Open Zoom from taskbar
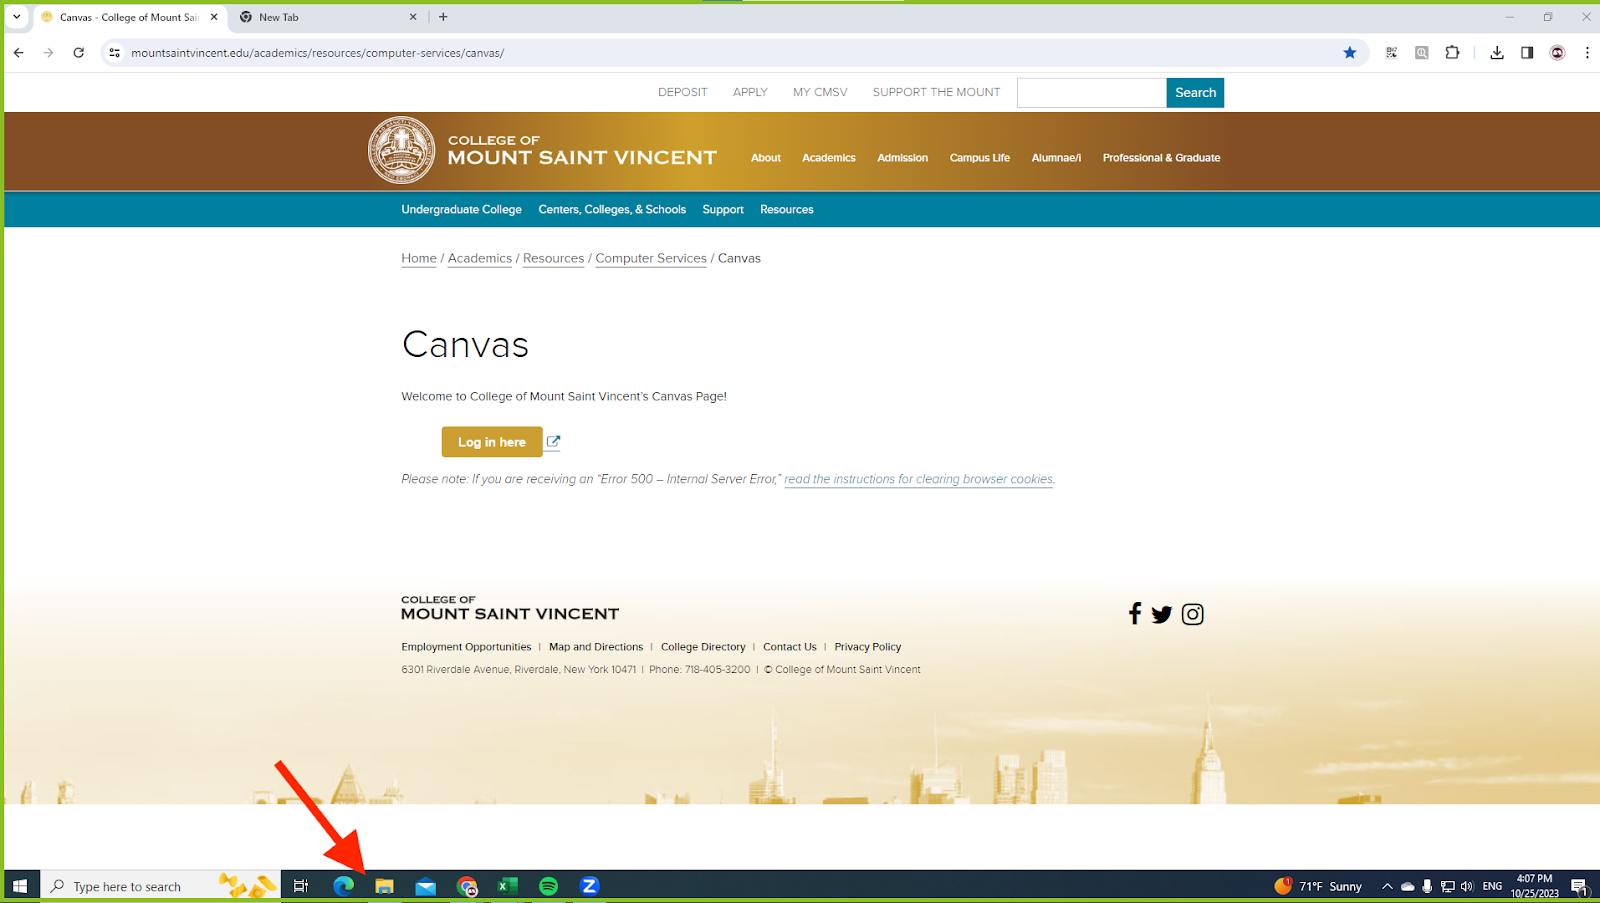 pos(589,886)
